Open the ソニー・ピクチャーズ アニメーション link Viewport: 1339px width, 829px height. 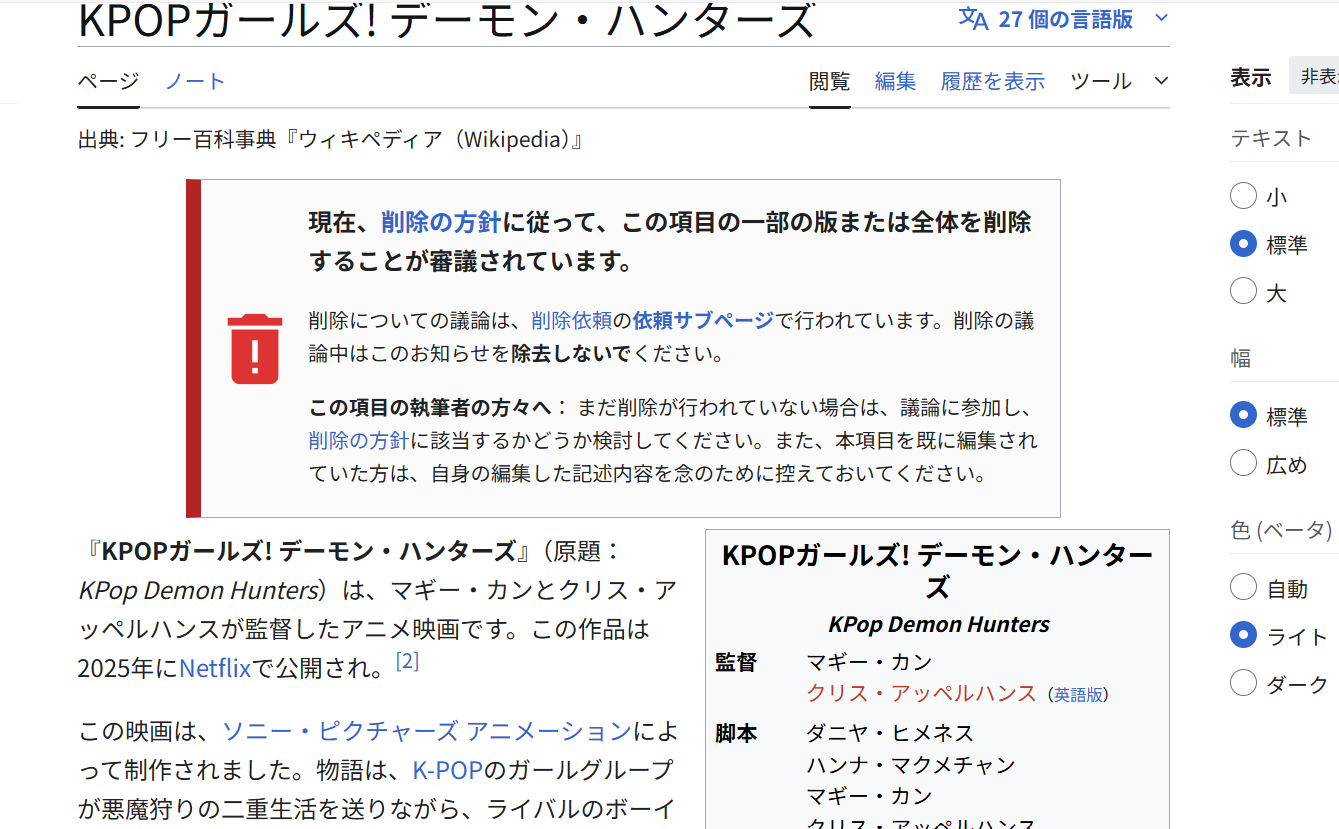426,731
